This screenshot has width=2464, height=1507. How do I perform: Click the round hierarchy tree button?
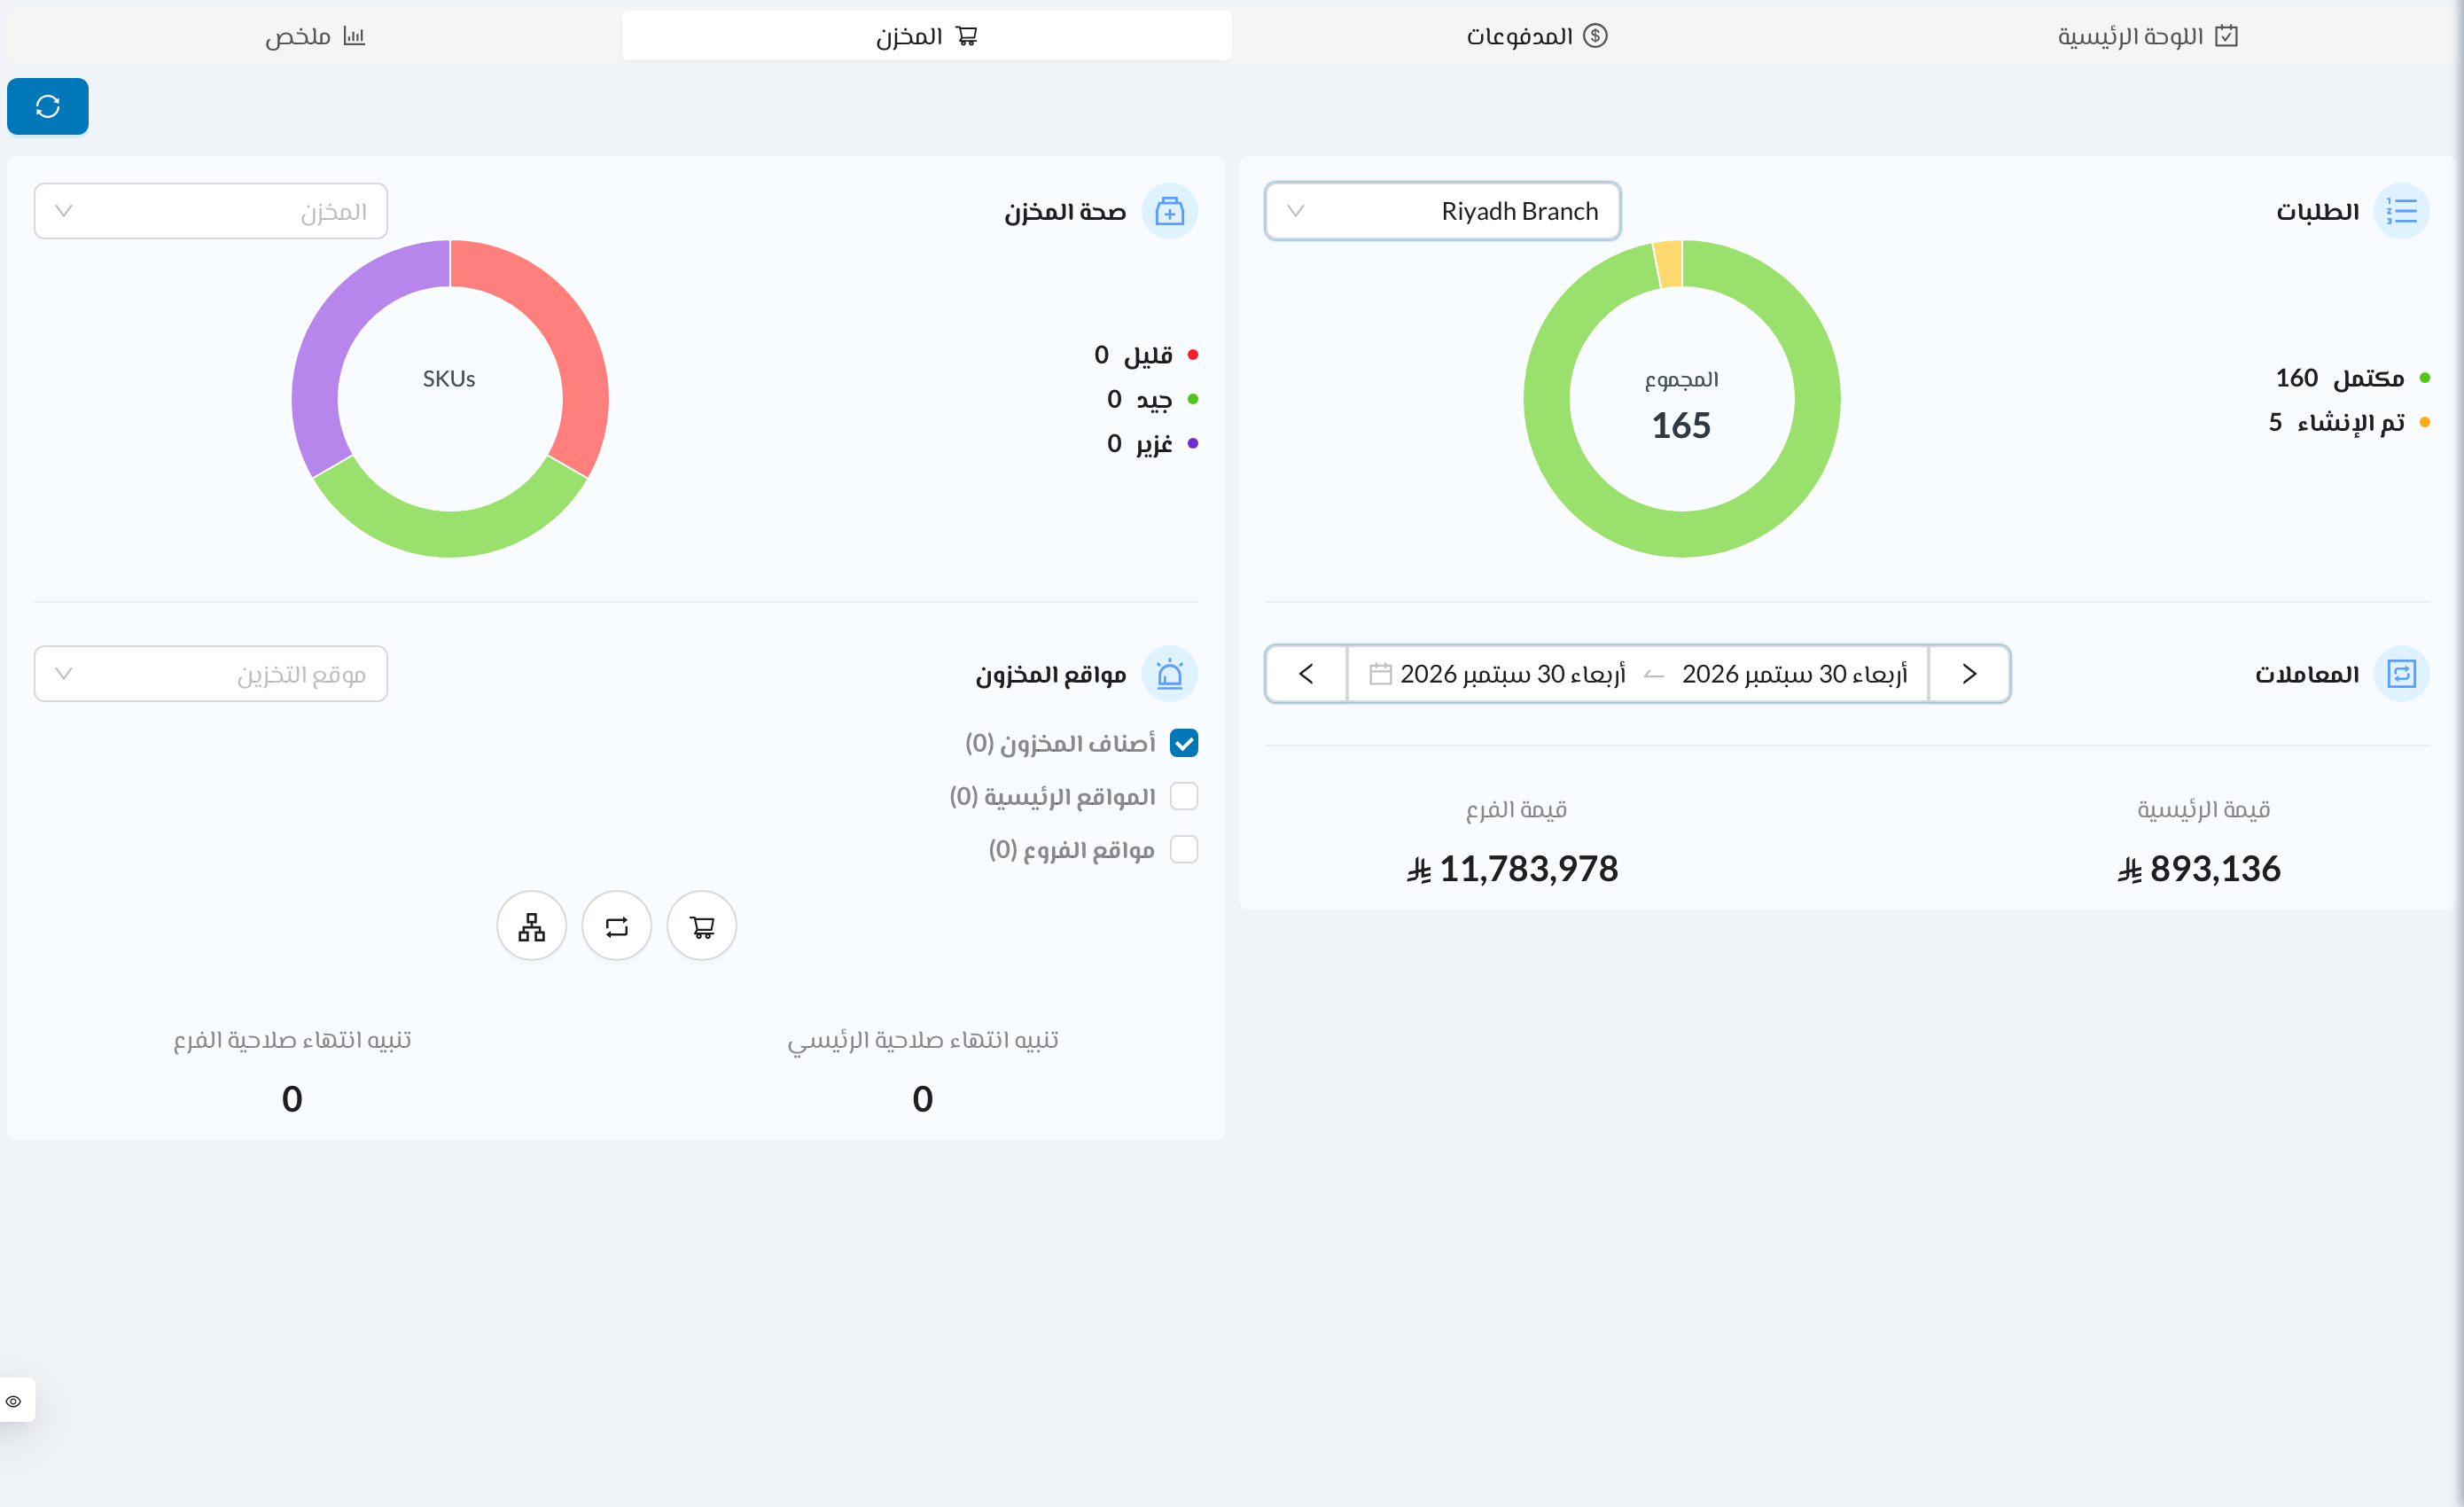click(532, 926)
